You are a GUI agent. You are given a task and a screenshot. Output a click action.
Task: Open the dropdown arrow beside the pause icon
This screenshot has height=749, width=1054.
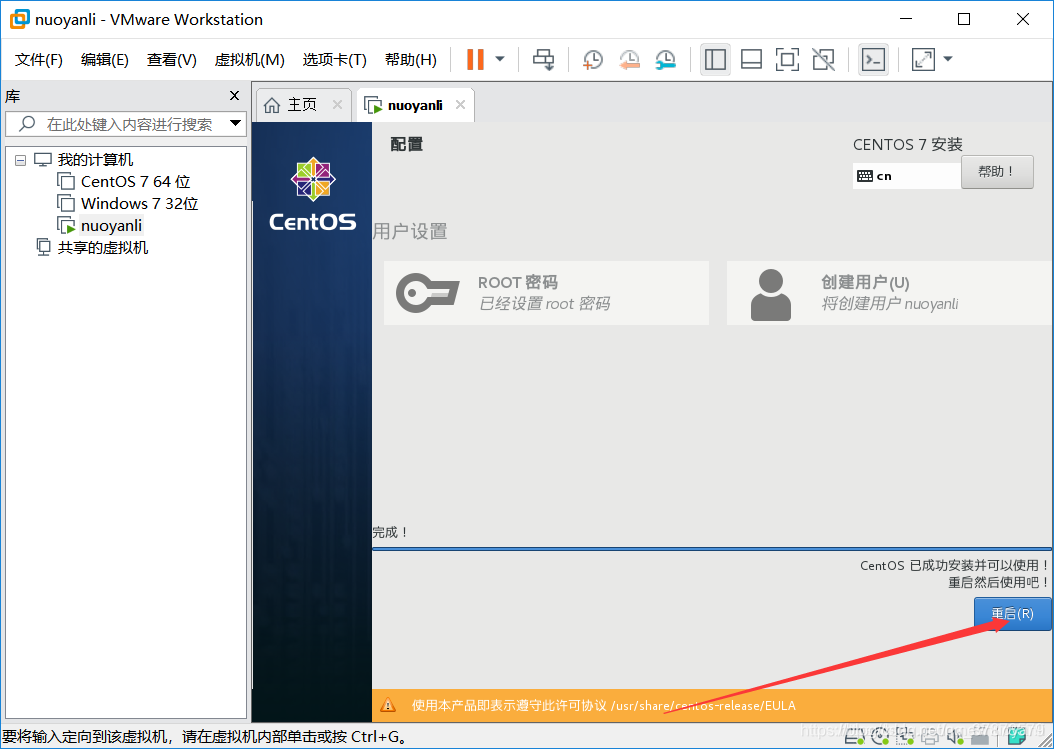click(x=500, y=59)
